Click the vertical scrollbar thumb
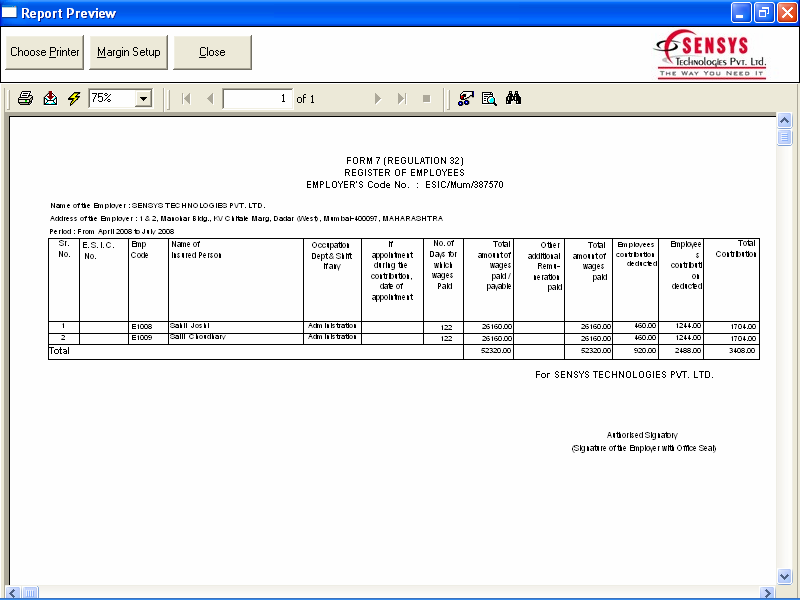This screenshot has width=800, height=600. (x=784, y=137)
